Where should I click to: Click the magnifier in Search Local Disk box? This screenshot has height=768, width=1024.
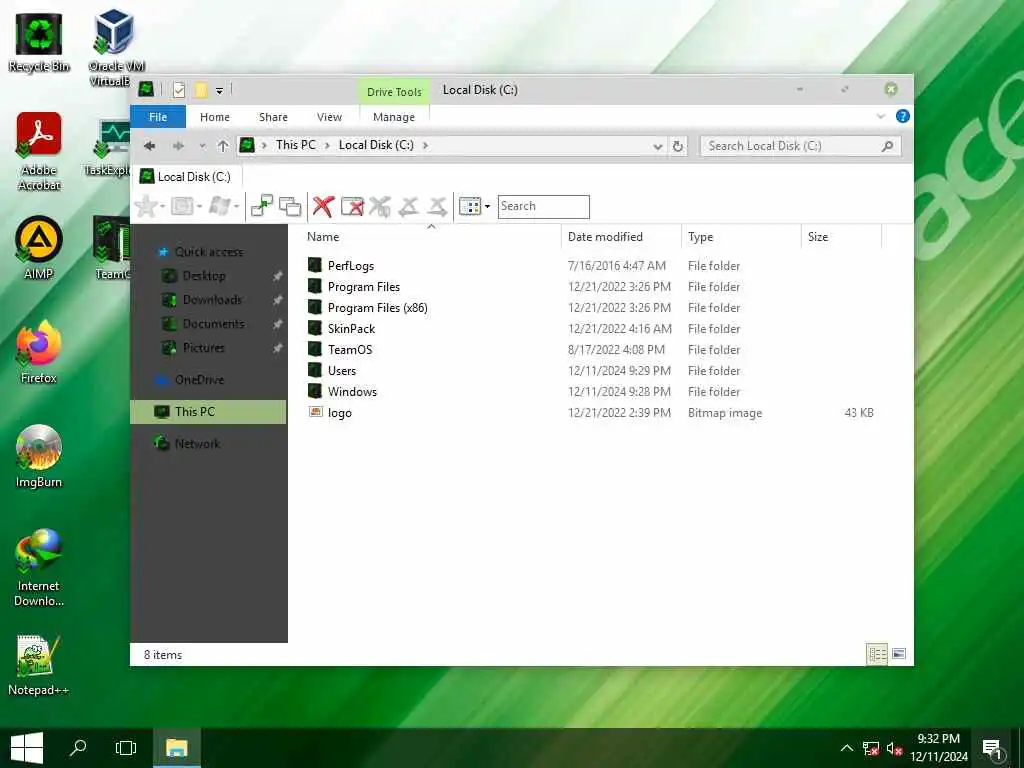point(887,146)
